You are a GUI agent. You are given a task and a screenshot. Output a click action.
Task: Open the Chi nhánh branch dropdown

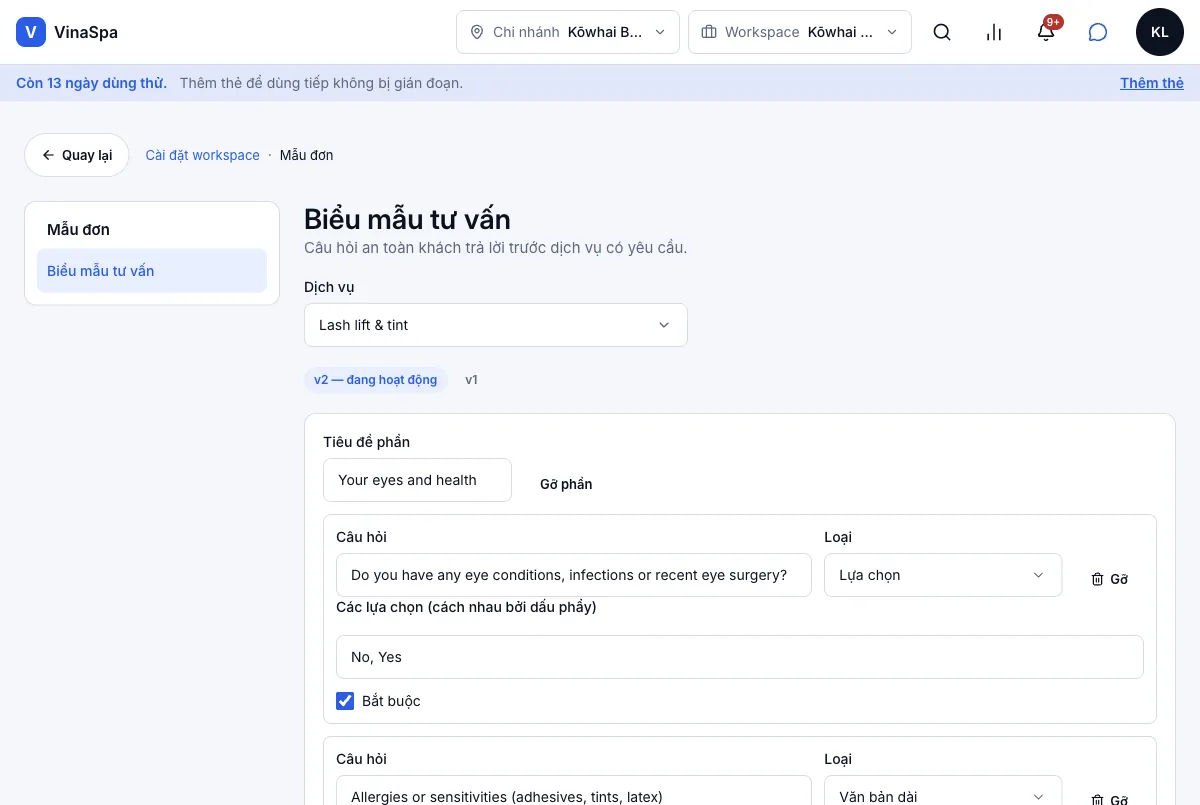[x=568, y=32]
